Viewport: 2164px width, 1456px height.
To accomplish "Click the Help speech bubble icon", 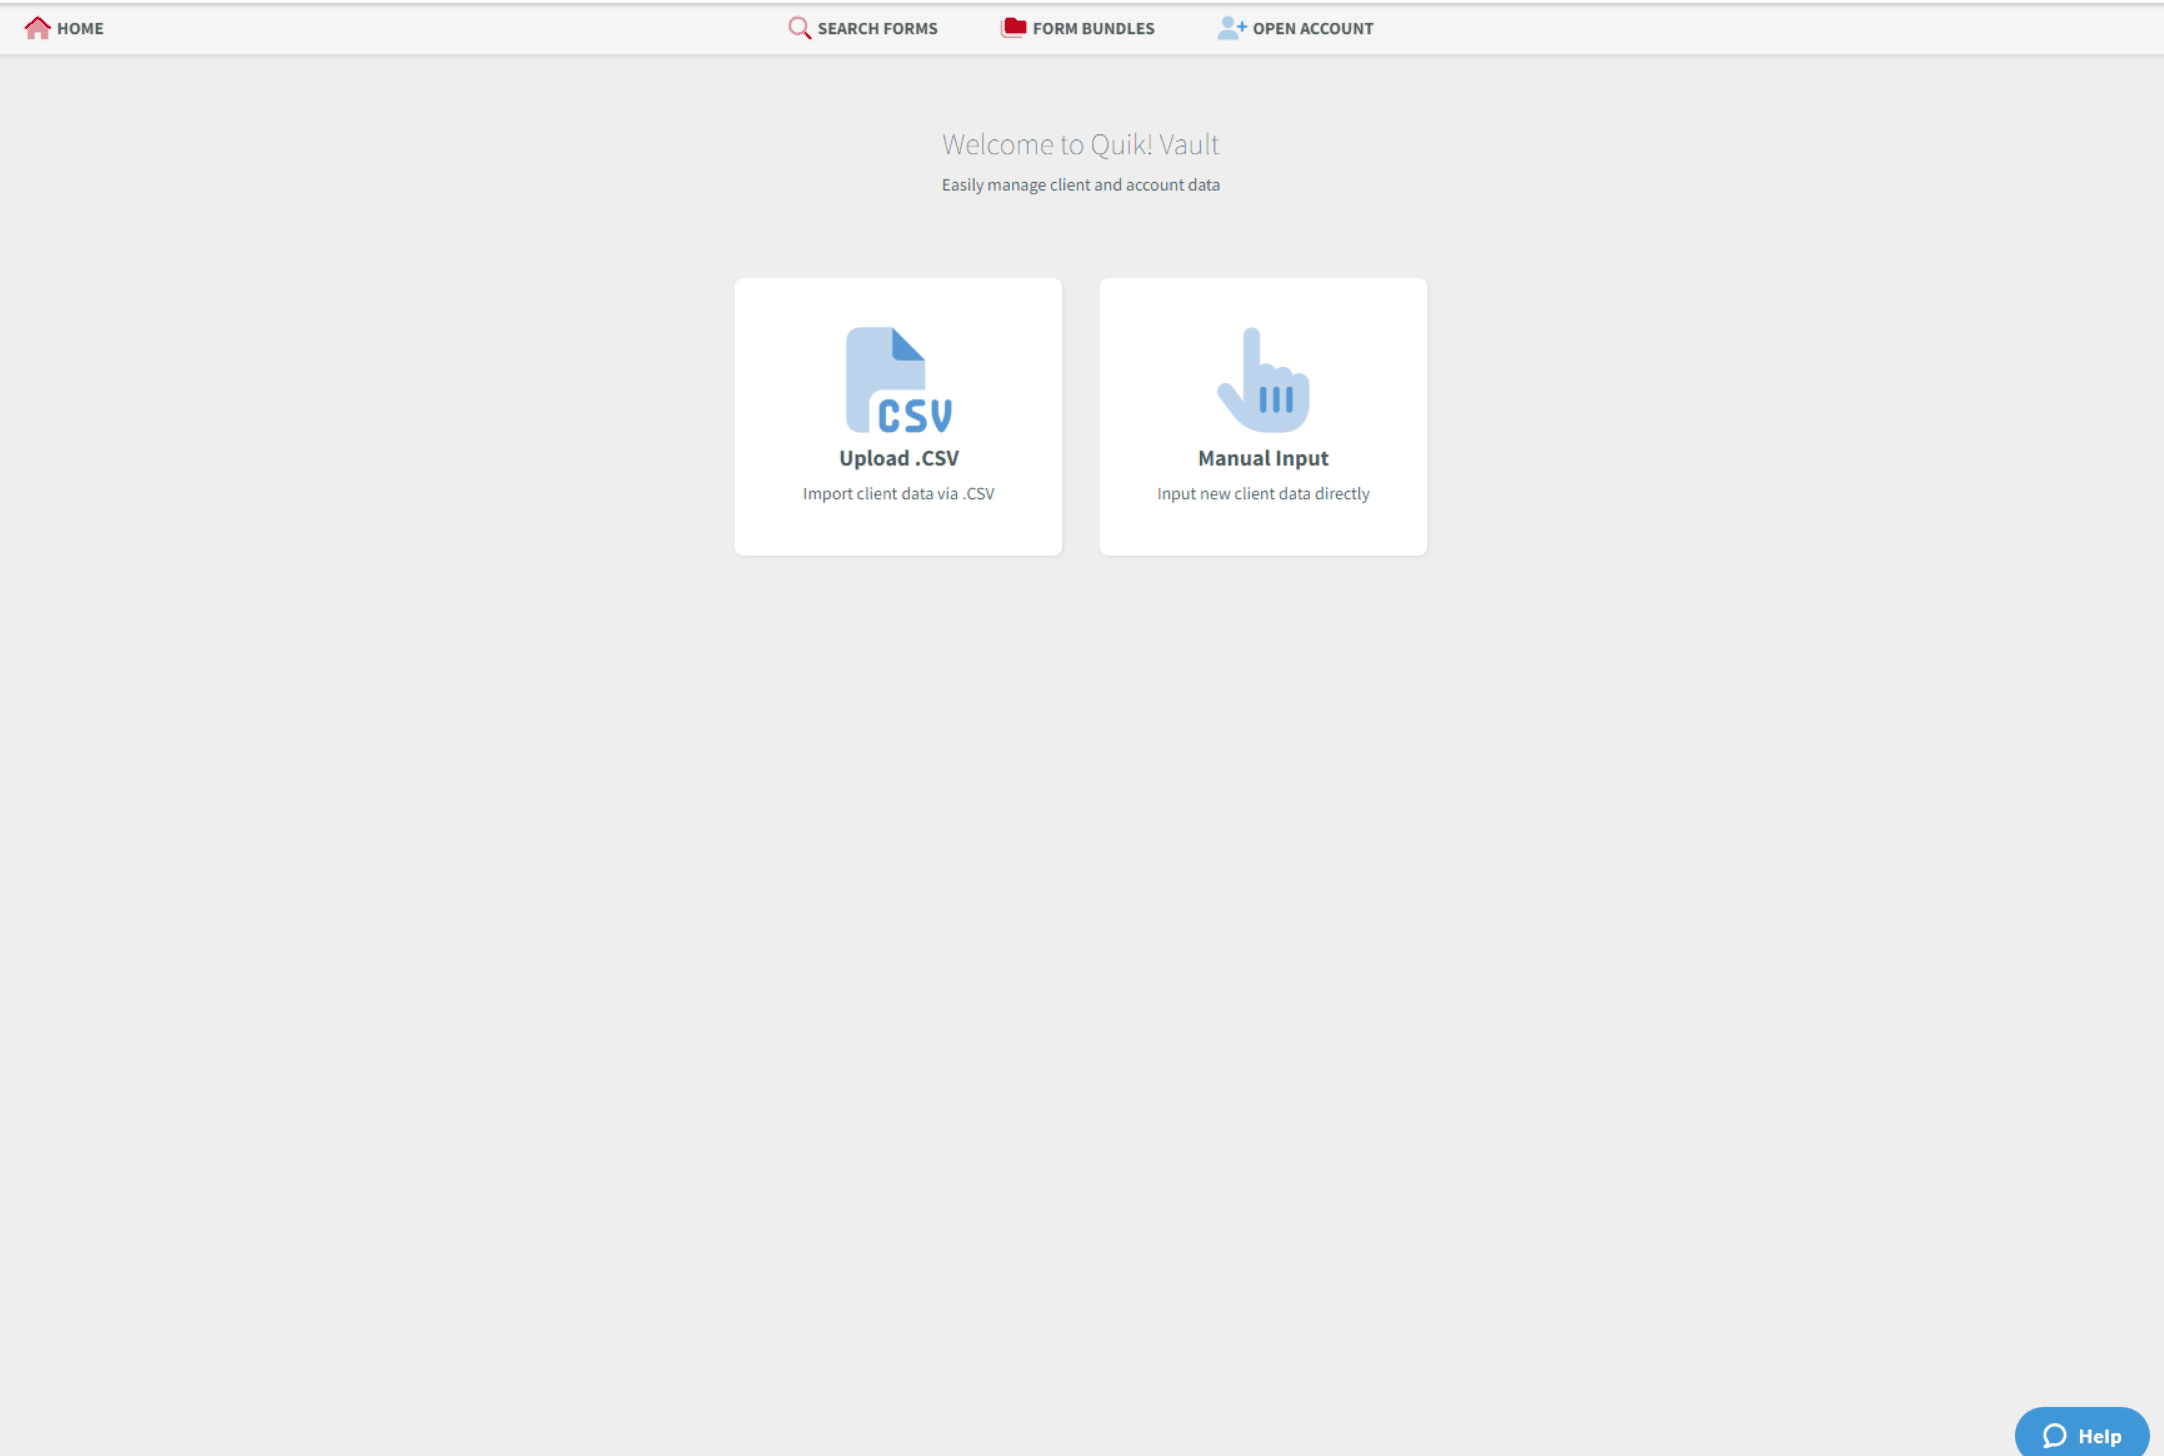I will click(x=2054, y=1436).
